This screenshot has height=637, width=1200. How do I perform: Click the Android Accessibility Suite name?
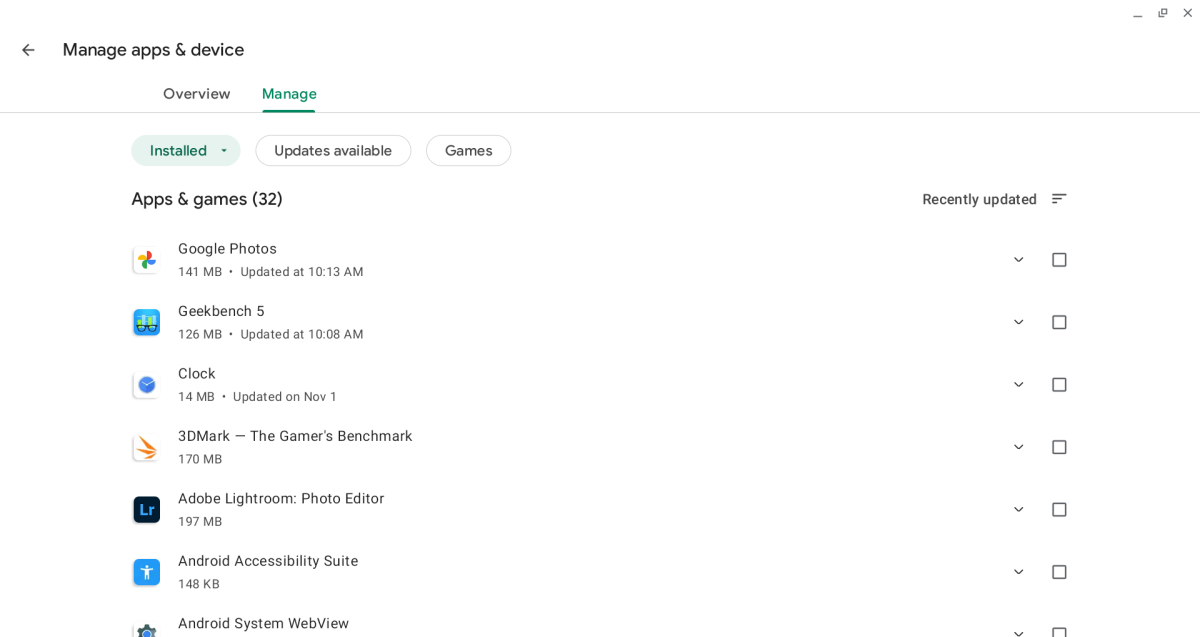(268, 561)
